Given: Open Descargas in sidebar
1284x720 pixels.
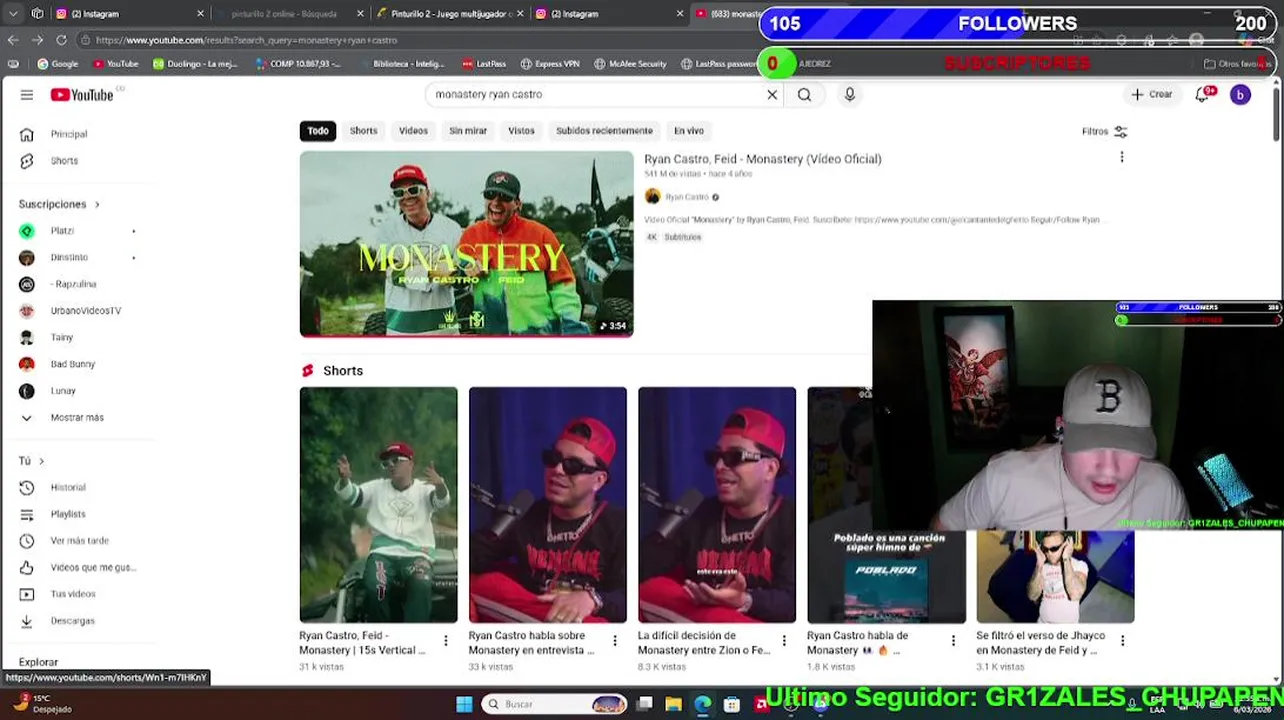Looking at the screenshot, I should point(73,621).
